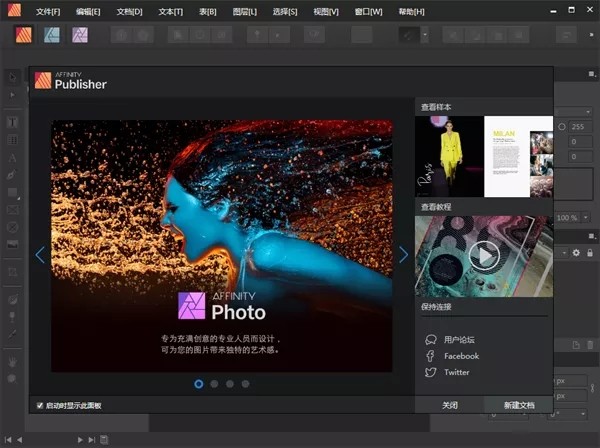The image size is (600, 448).
Task: Play the tutorial video thumbnail
Action: pos(484,256)
